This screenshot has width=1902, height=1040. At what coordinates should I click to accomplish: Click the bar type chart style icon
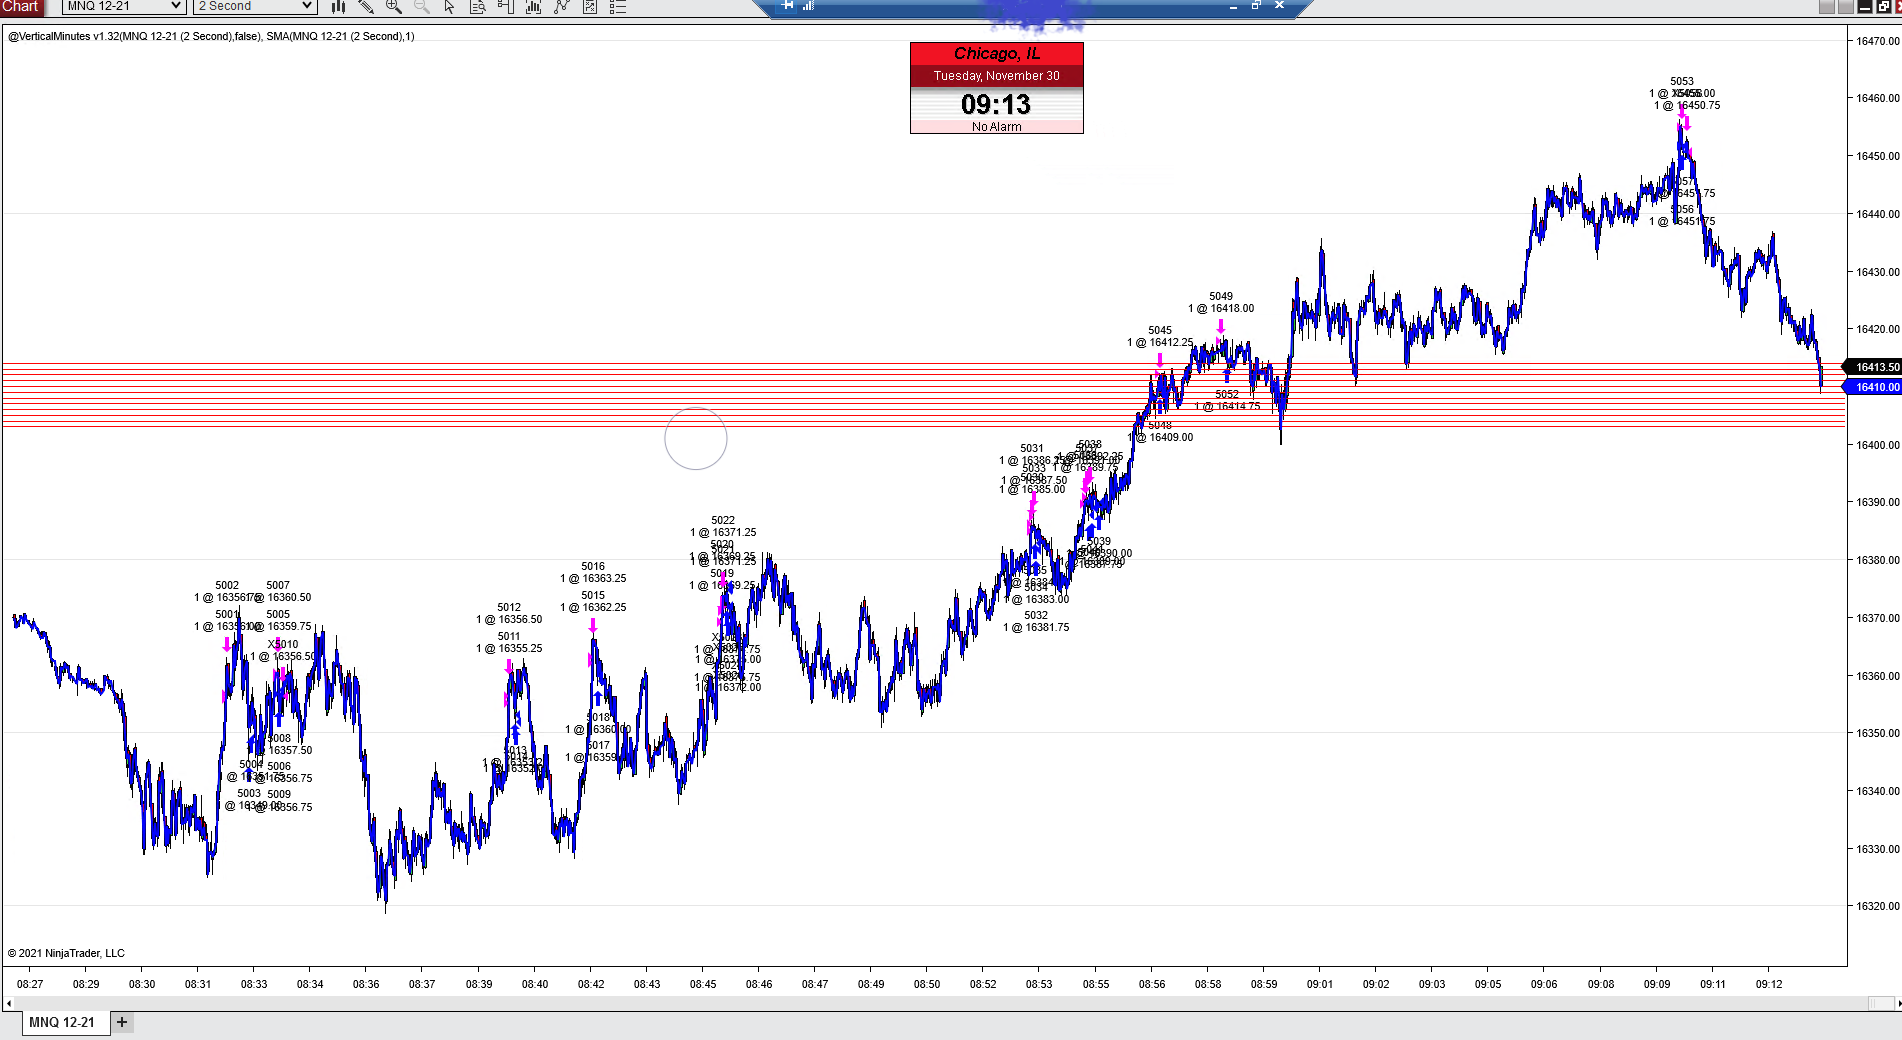[x=338, y=6]
